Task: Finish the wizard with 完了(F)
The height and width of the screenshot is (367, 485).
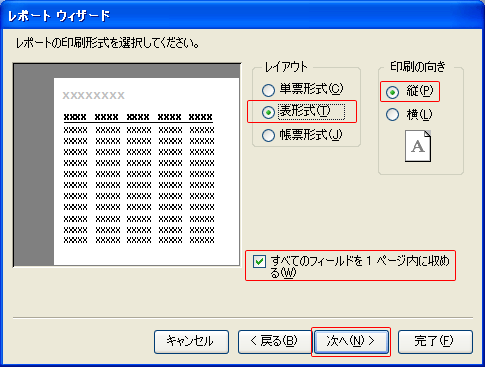Action: 435,341
